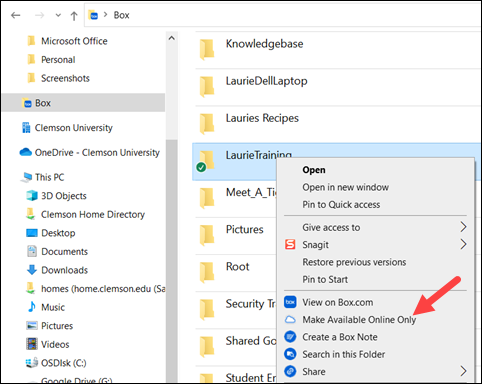
Task: Go forward with the Forward arrow
Action: (x=39, y=15)
